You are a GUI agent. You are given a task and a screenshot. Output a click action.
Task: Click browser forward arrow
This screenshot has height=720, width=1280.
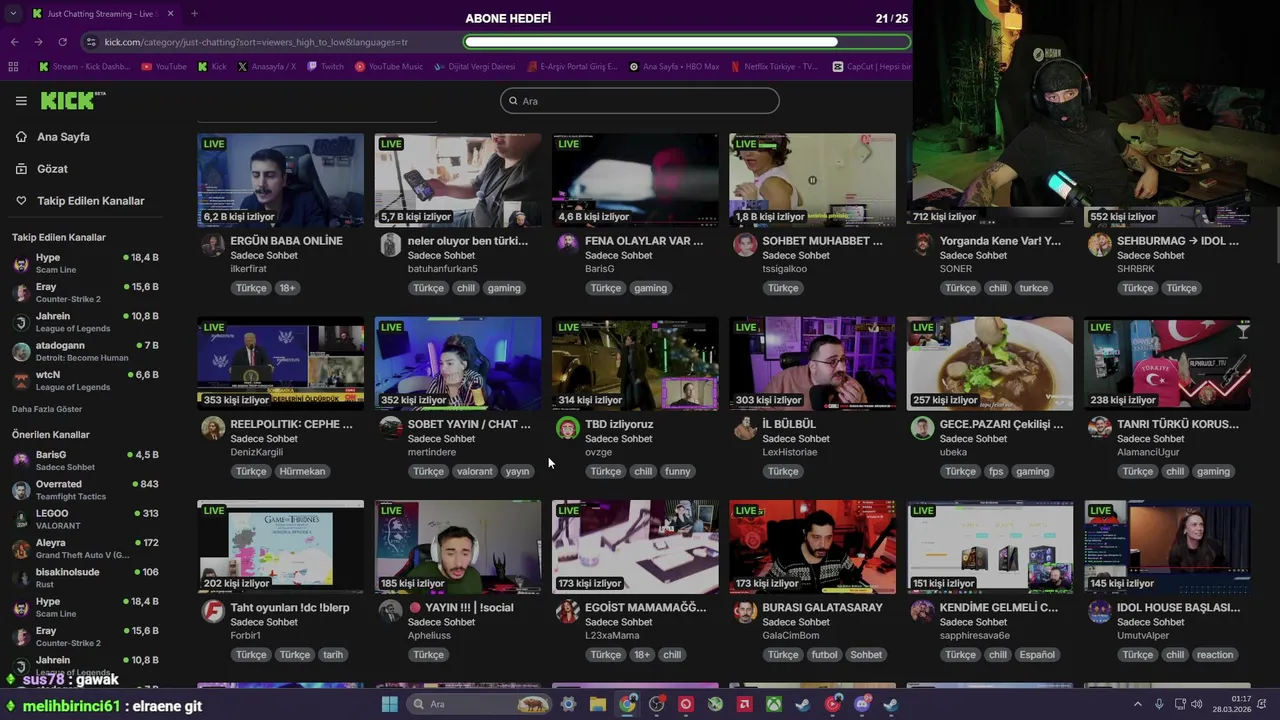coord(38,42)
